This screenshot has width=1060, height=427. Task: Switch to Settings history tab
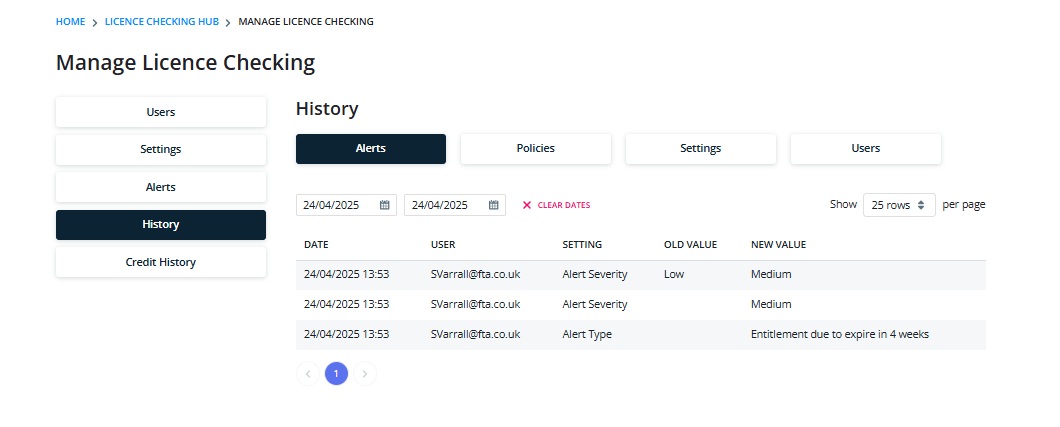point(700,149)
